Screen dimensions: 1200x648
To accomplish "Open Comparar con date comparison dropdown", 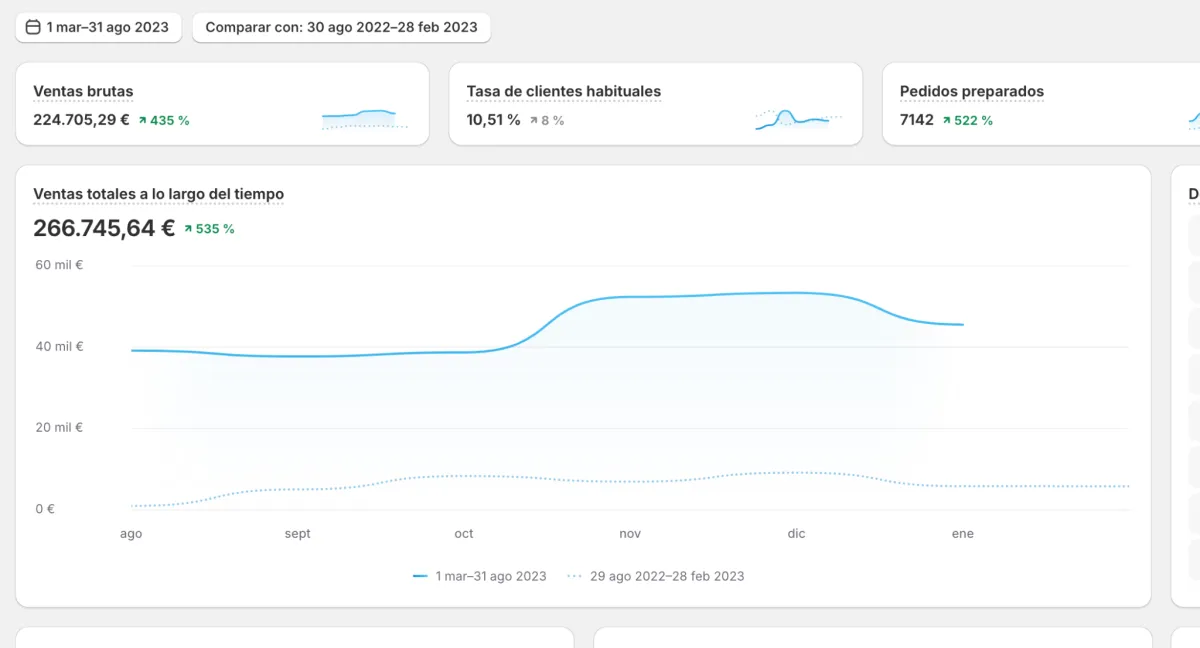I will coord(341,27).
